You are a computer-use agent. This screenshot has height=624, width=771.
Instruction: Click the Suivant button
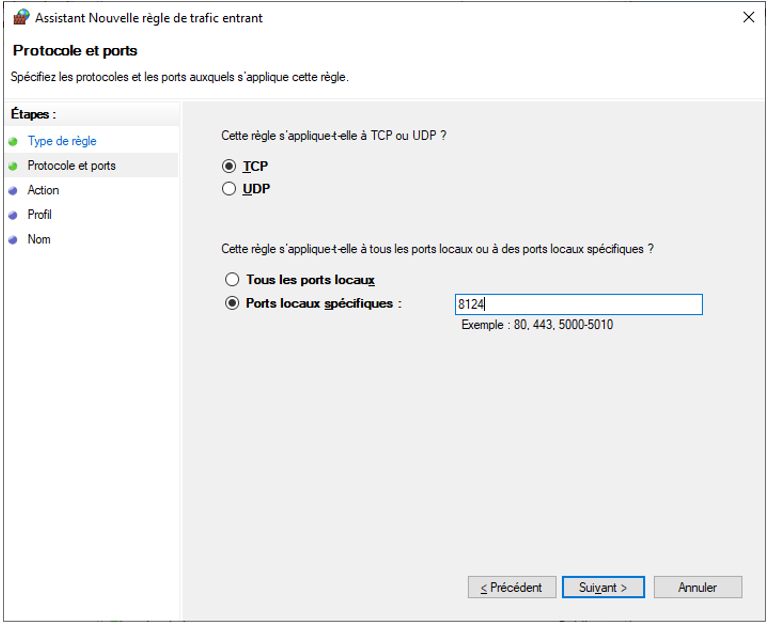coord(603,587)
